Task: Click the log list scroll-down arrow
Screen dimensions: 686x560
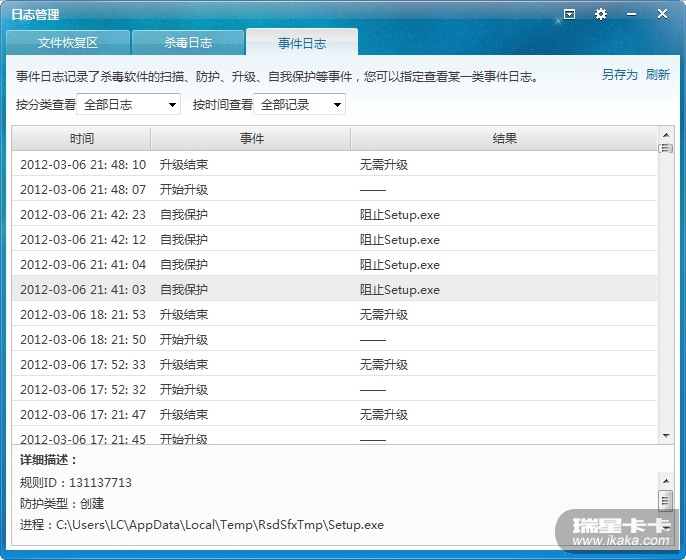Action: pos(666,436)
